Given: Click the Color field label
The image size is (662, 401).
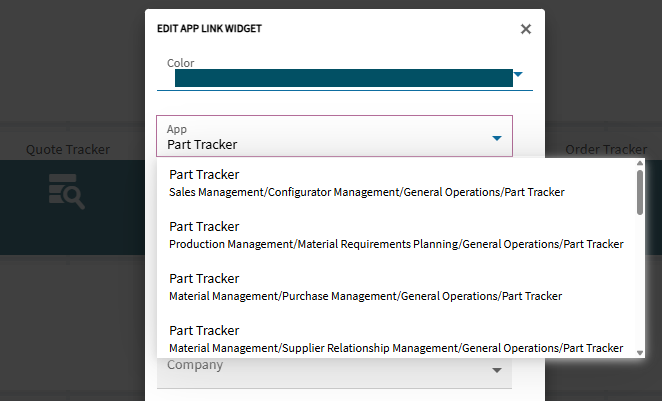Looking at the screenshot, I should coord(181,63).
